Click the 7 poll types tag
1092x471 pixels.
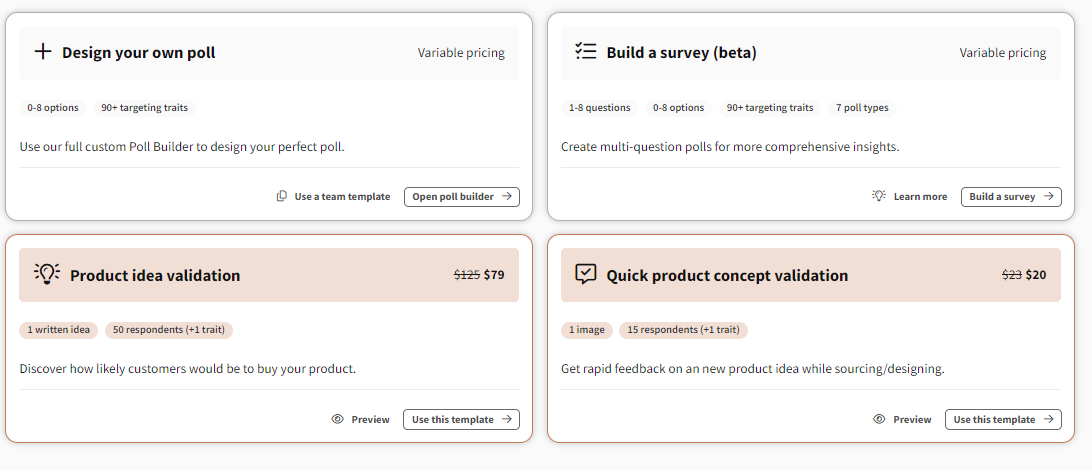click(x=862, y=108)
